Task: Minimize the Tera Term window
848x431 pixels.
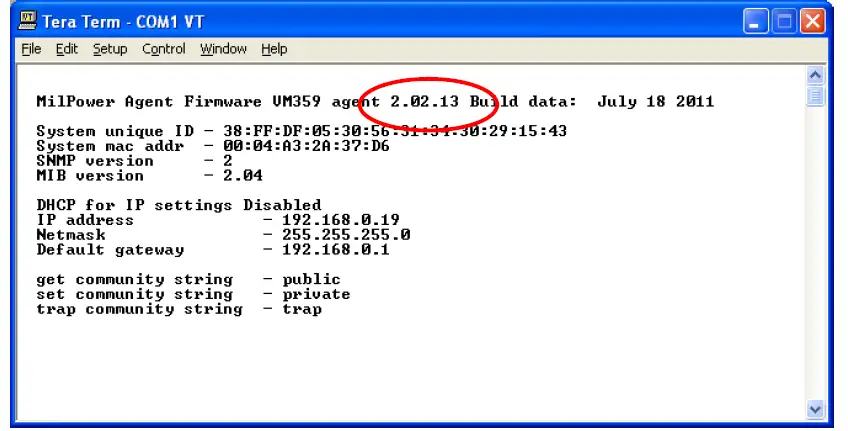Action: [755, 22]
